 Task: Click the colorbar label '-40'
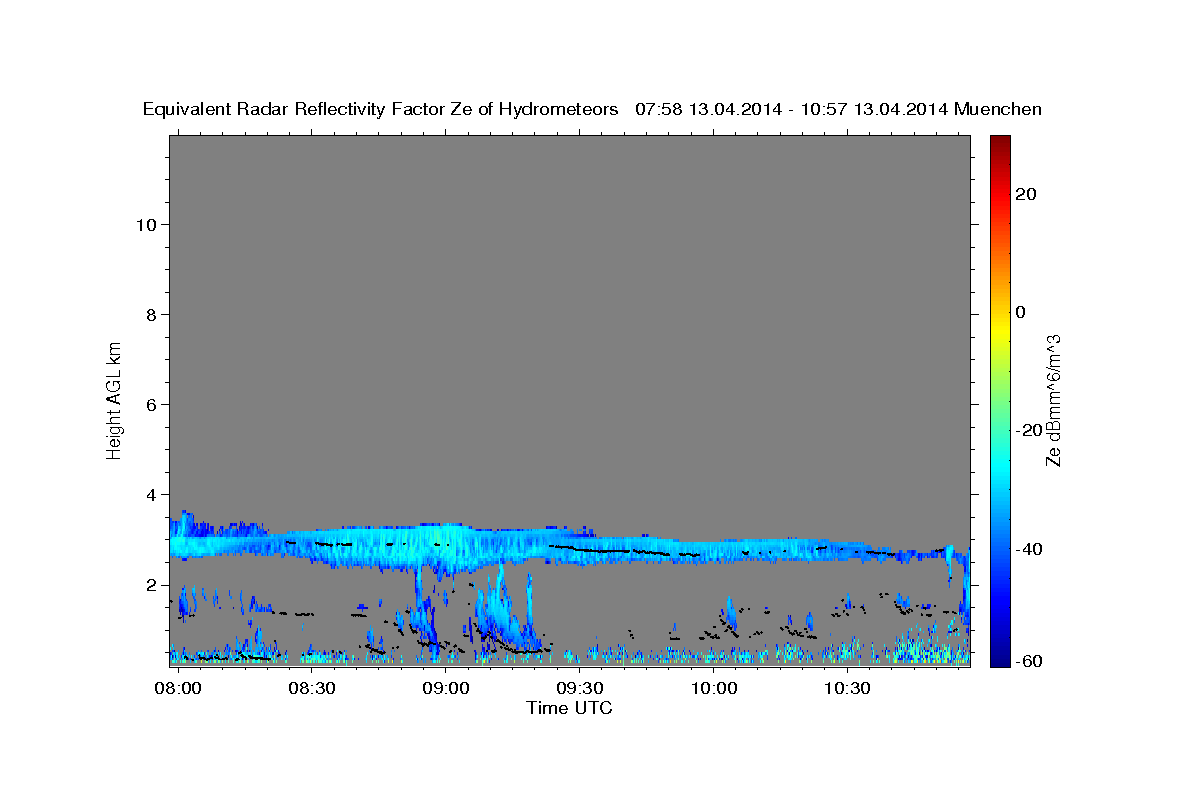pyautogui.click(x=1029, y=549)
